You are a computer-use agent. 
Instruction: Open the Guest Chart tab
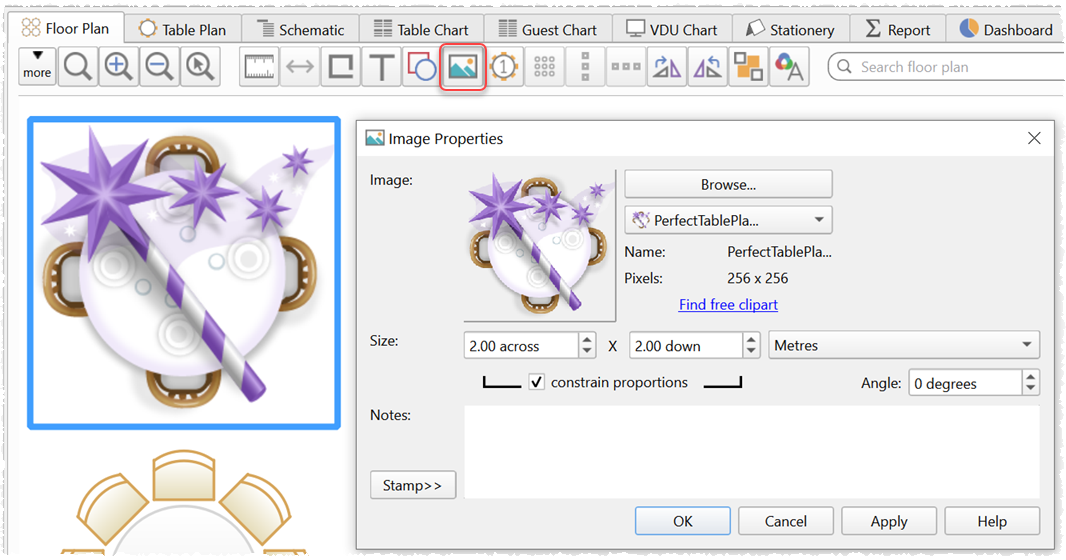[548, 30]
